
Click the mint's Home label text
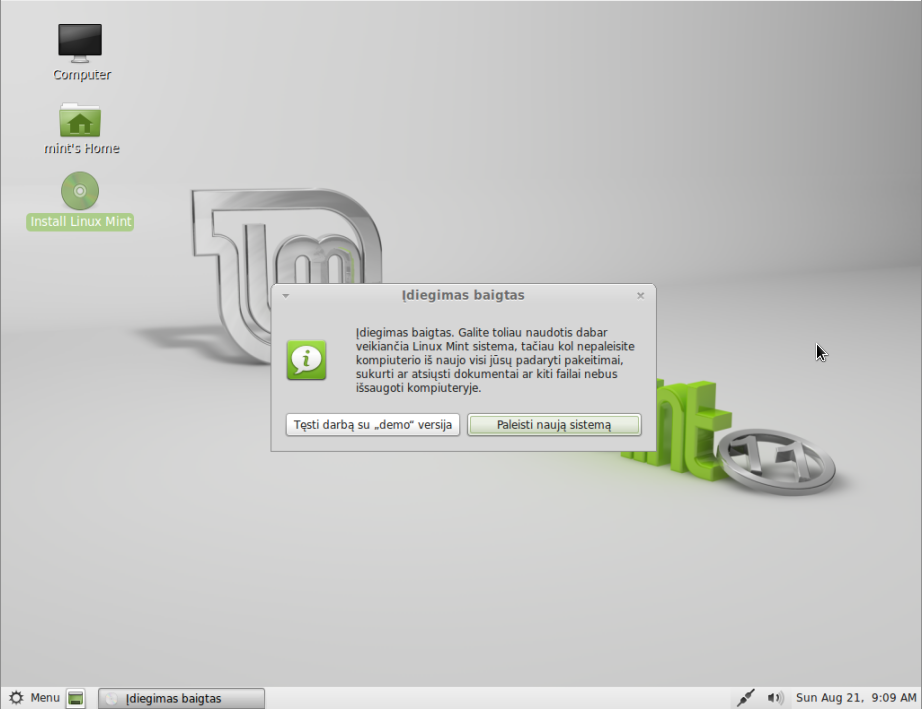click(82, 148)
